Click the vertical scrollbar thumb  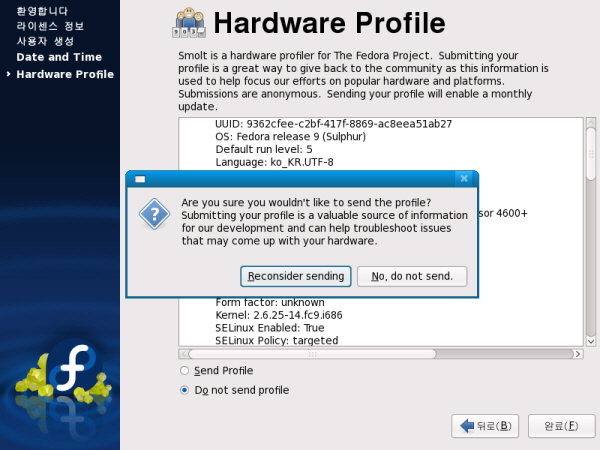pos(591,153)
